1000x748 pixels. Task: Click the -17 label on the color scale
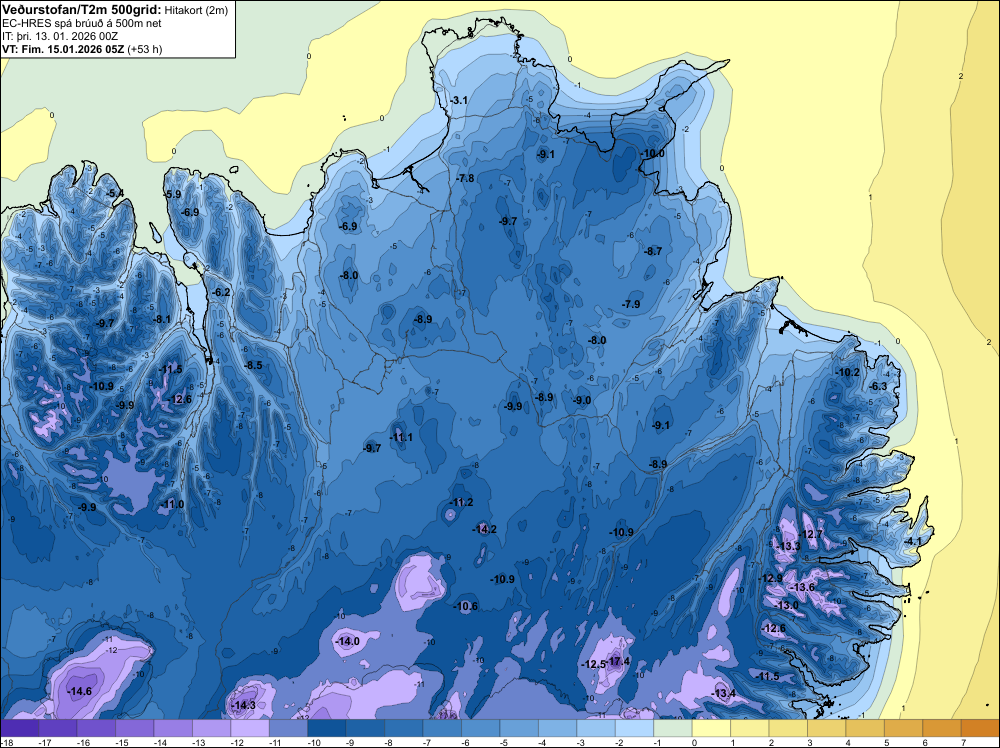tap(45, 742)
